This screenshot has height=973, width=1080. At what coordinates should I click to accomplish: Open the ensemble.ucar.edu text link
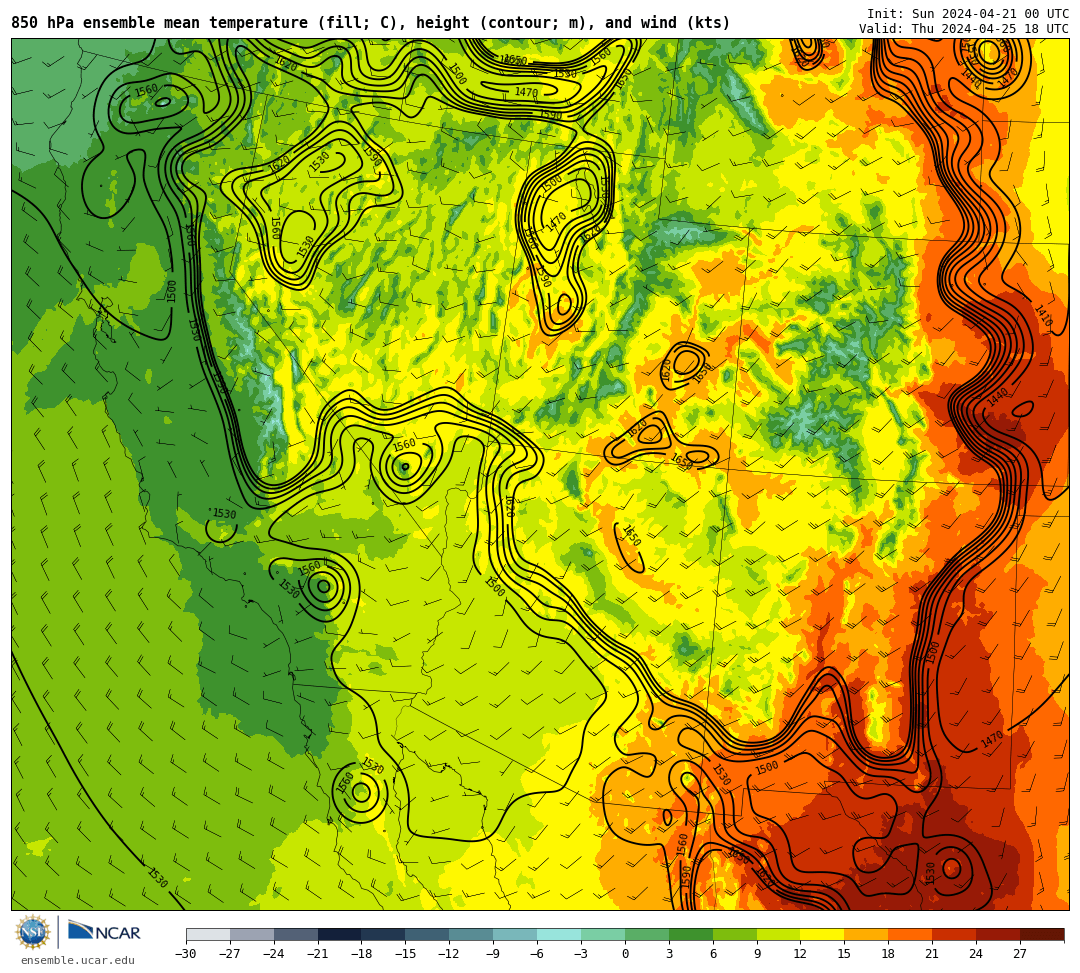click(78, 960)
